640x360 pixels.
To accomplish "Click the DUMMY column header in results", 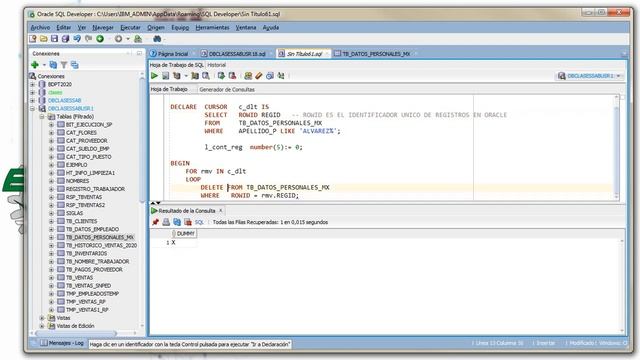I will (x=184, y=233).
